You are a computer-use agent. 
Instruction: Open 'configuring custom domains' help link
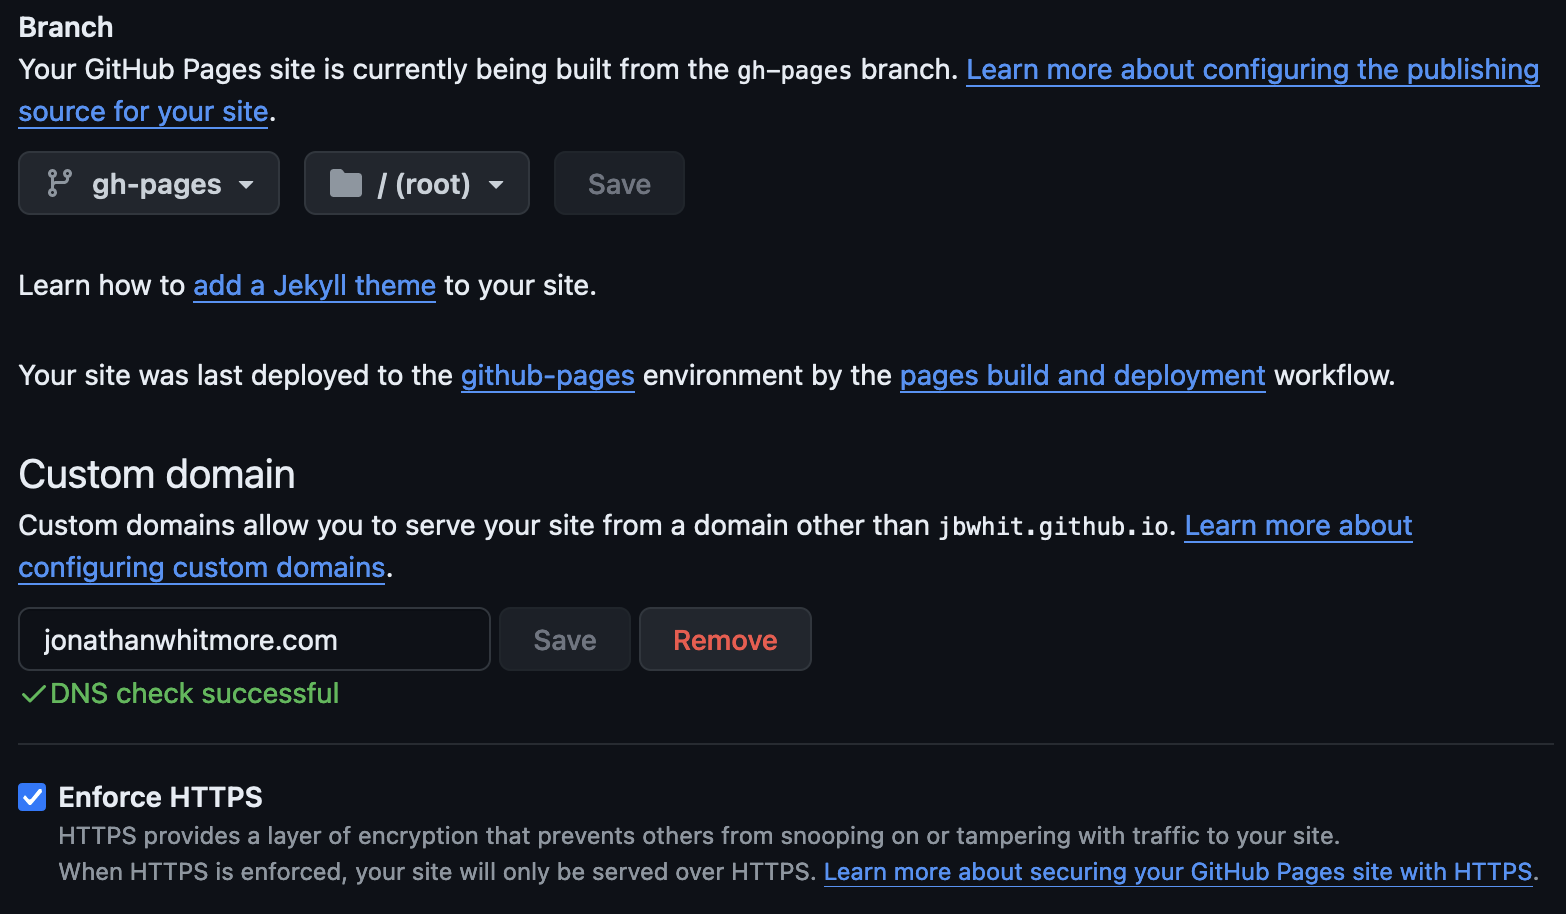point(202,568)
